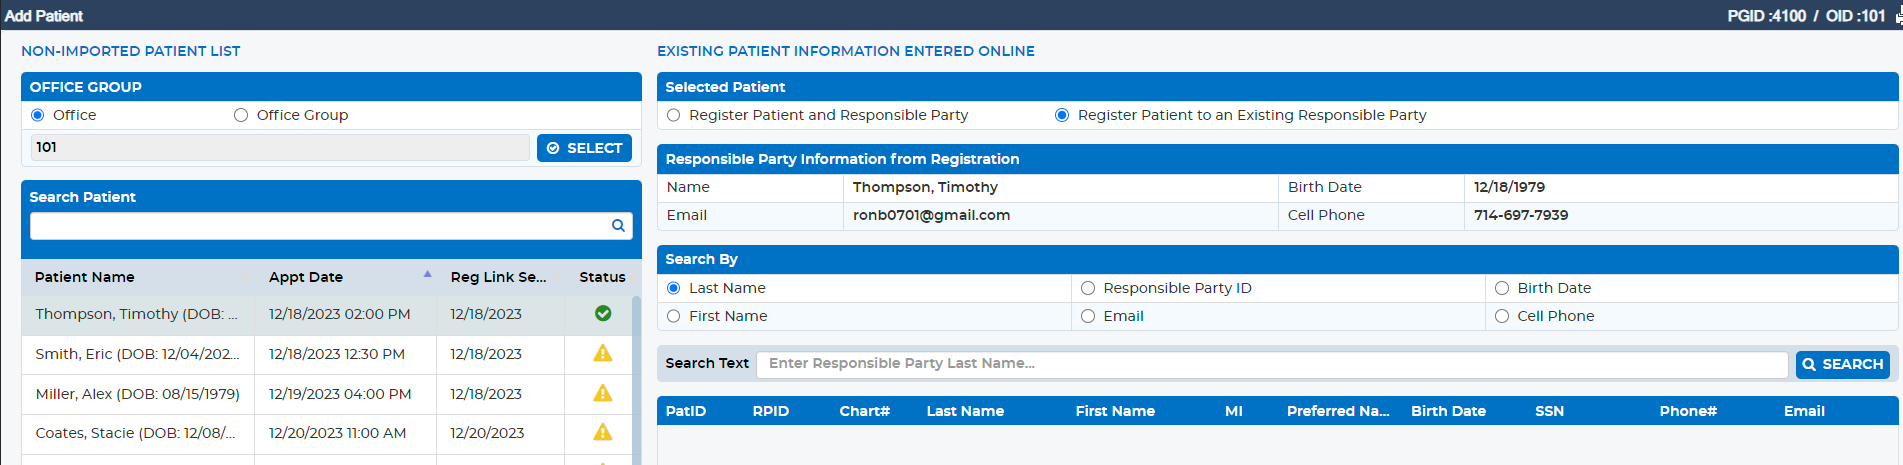Select Birth Date as the search criterion
Viewport: 1903px width, 465px height.
point(1502,288)
